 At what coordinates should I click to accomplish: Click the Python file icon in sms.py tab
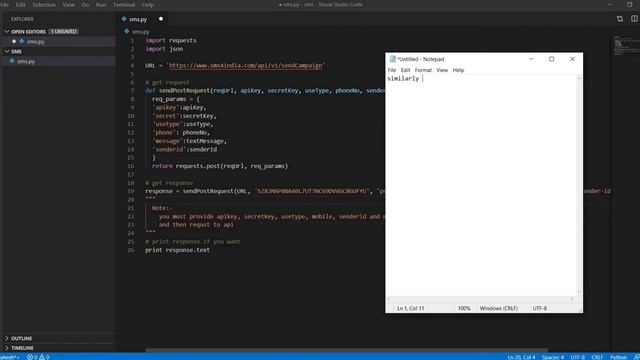click(x=124, y=19)
